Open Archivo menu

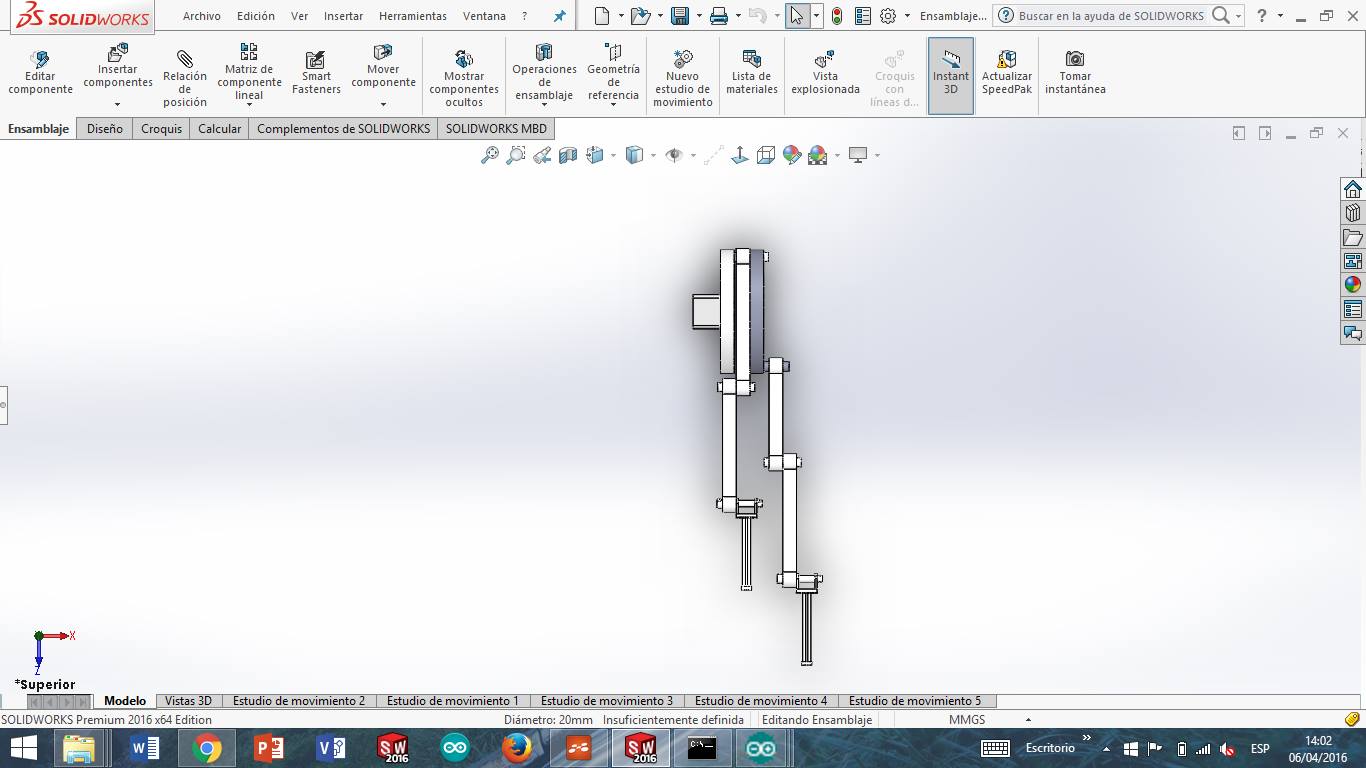tap(202, 16)
